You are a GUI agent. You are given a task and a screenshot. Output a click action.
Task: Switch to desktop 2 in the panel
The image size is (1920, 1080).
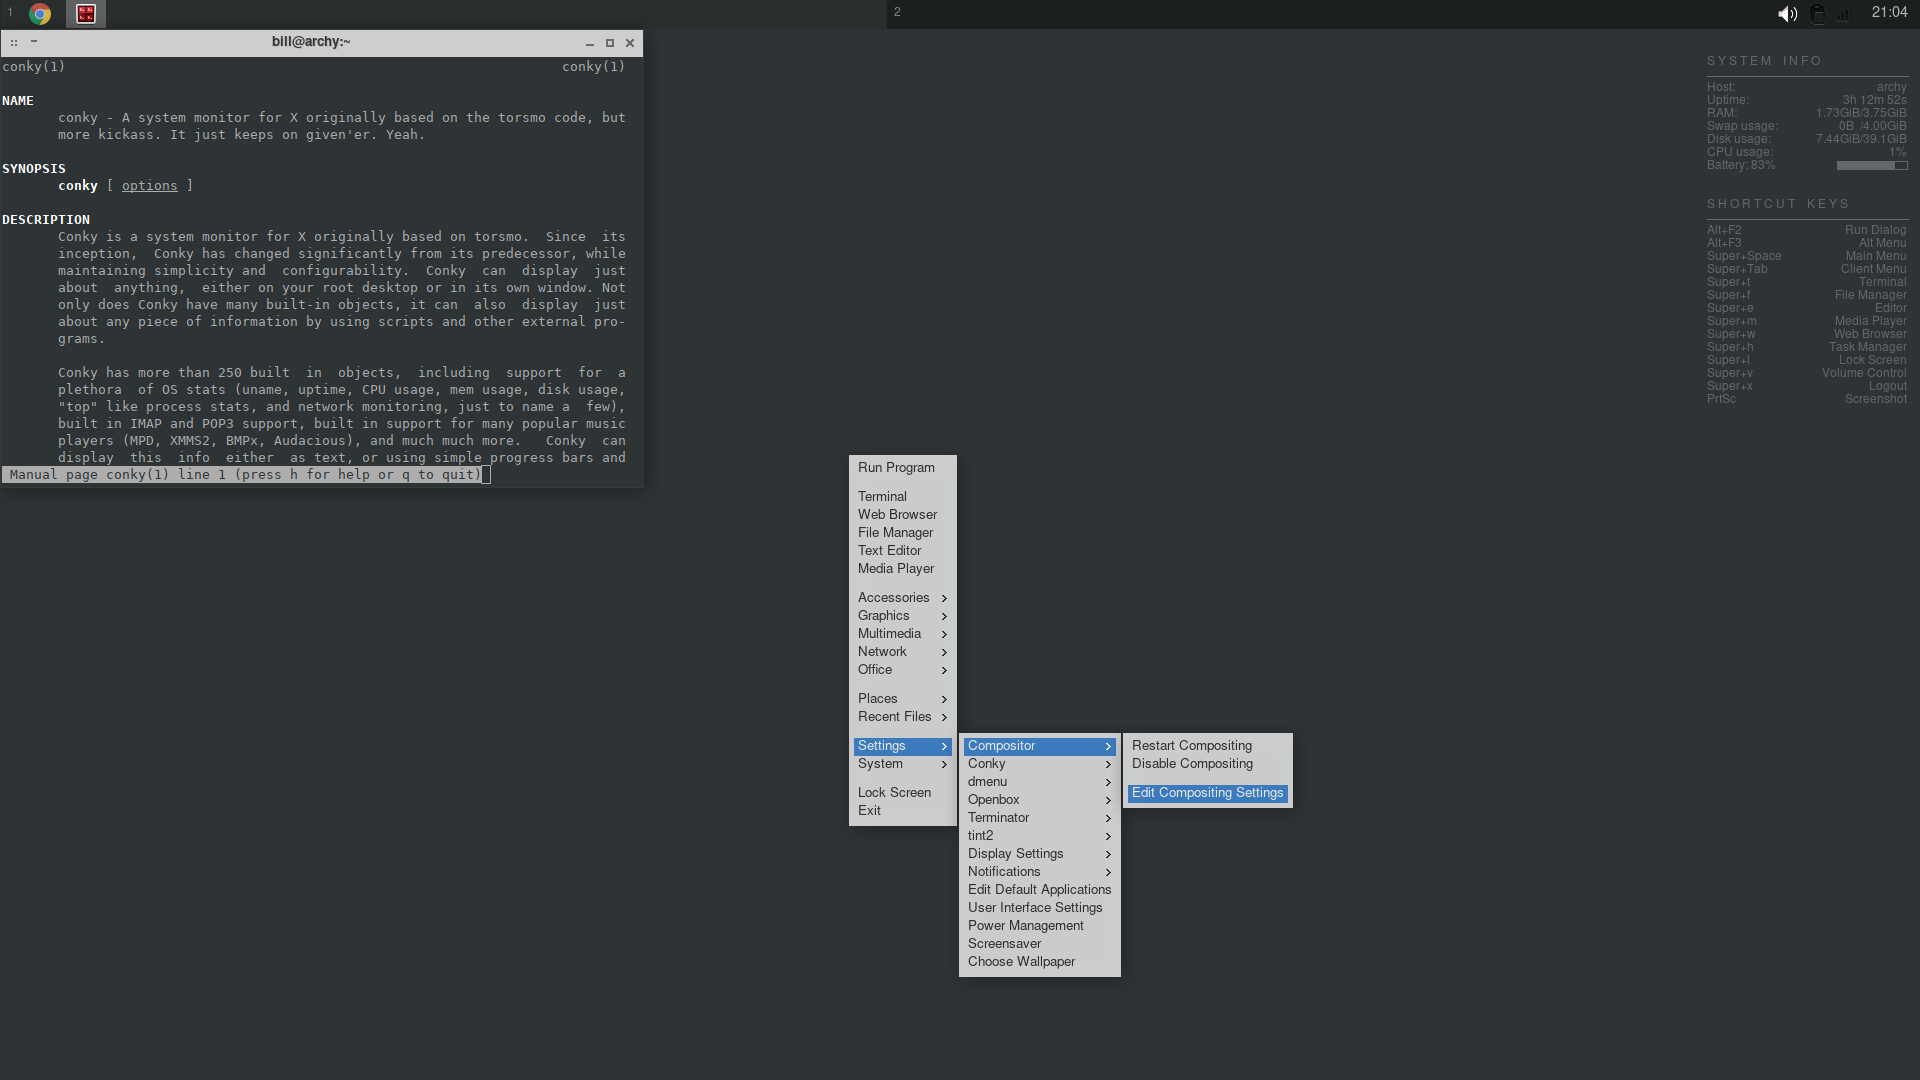click(897, 12)
